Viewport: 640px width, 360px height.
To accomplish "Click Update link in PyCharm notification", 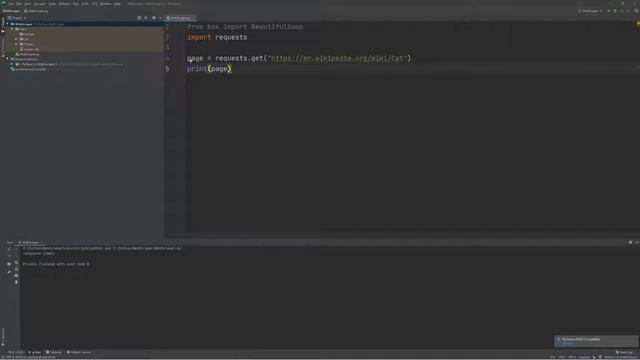I will [567, 343].
